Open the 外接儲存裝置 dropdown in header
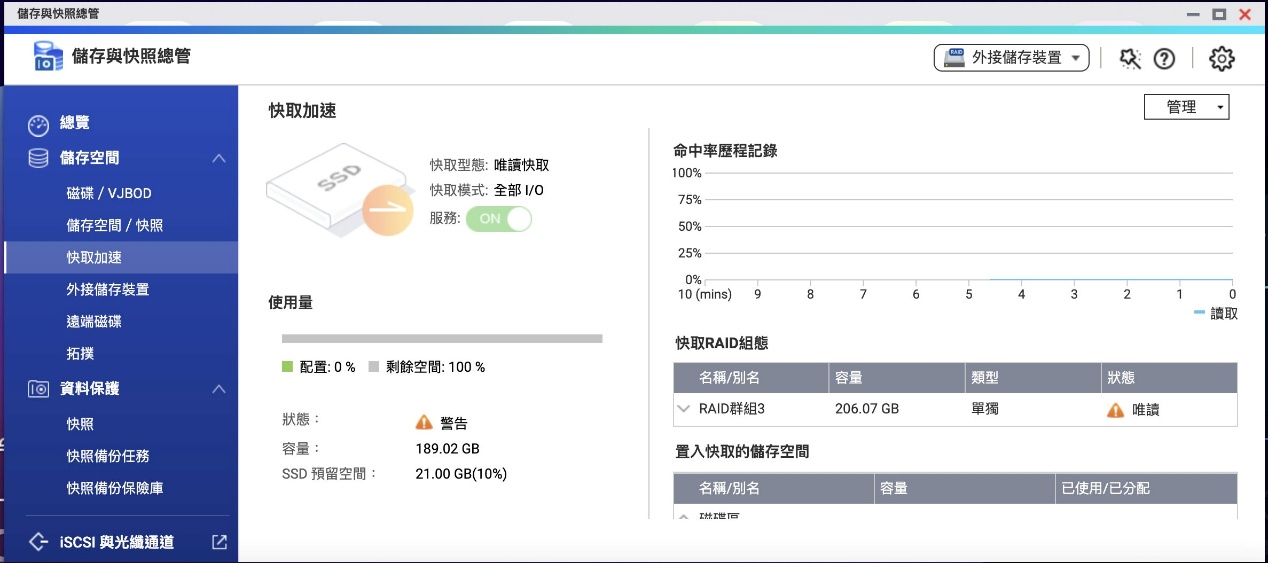Image resolution: width=1268 pixels, height=563 pixels. [x=1011, y=58]
